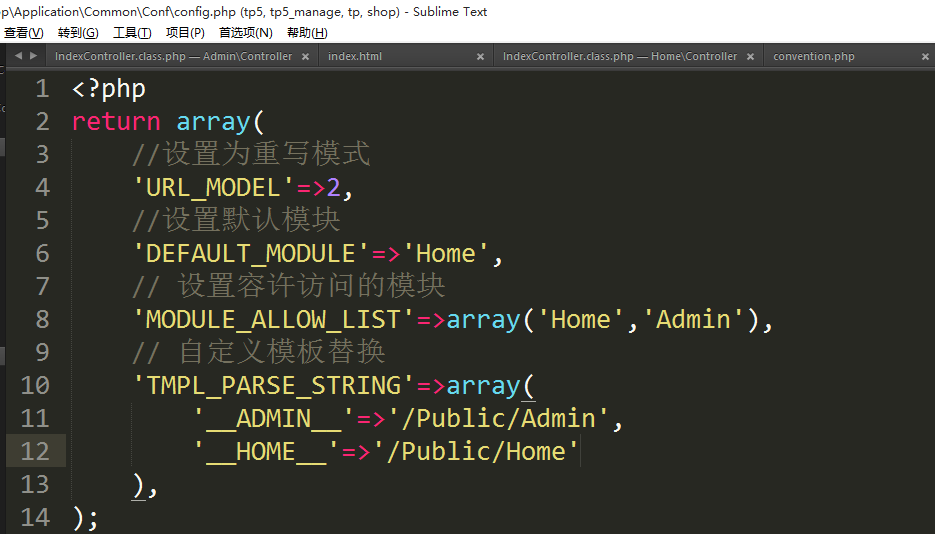
Task: Click the tab scroll right arrow
Action: [x=32, y=56]
